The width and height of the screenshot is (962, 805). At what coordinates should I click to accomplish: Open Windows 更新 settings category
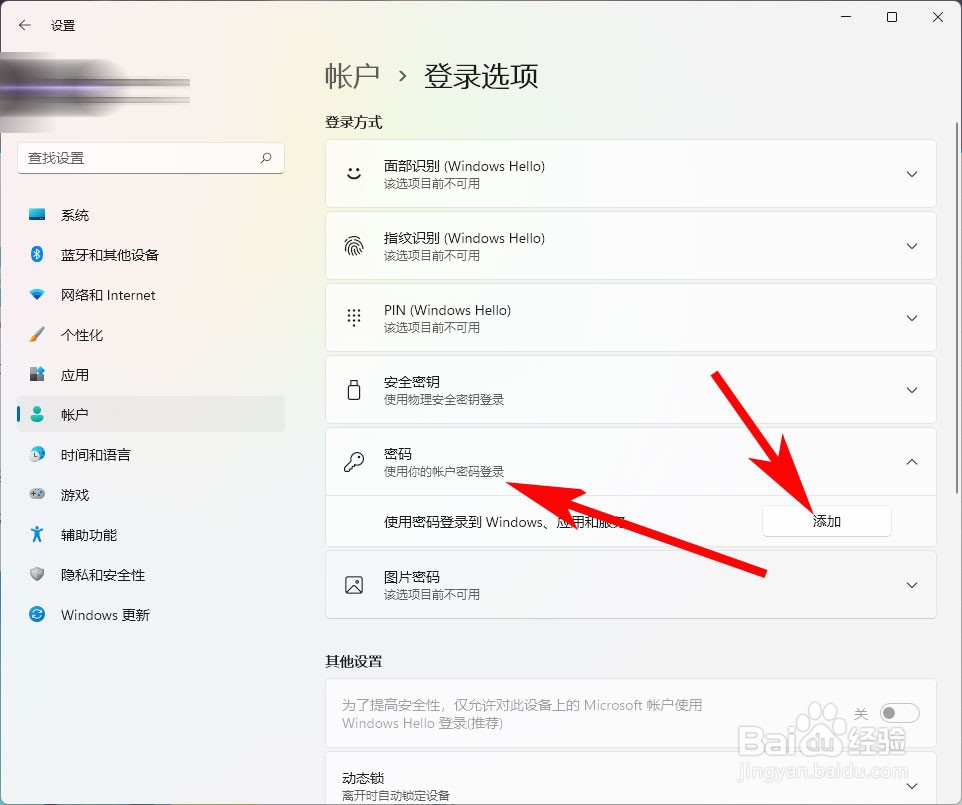151,615
